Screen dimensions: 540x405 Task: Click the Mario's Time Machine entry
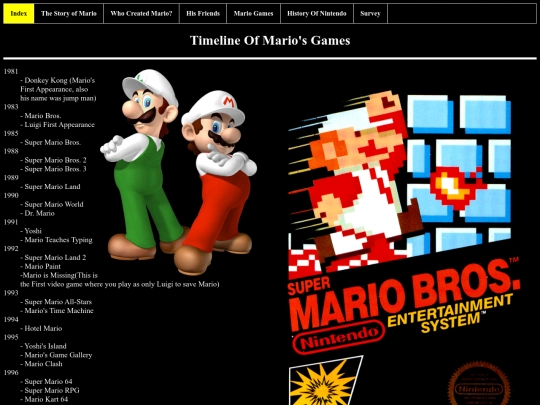point(57,311)
